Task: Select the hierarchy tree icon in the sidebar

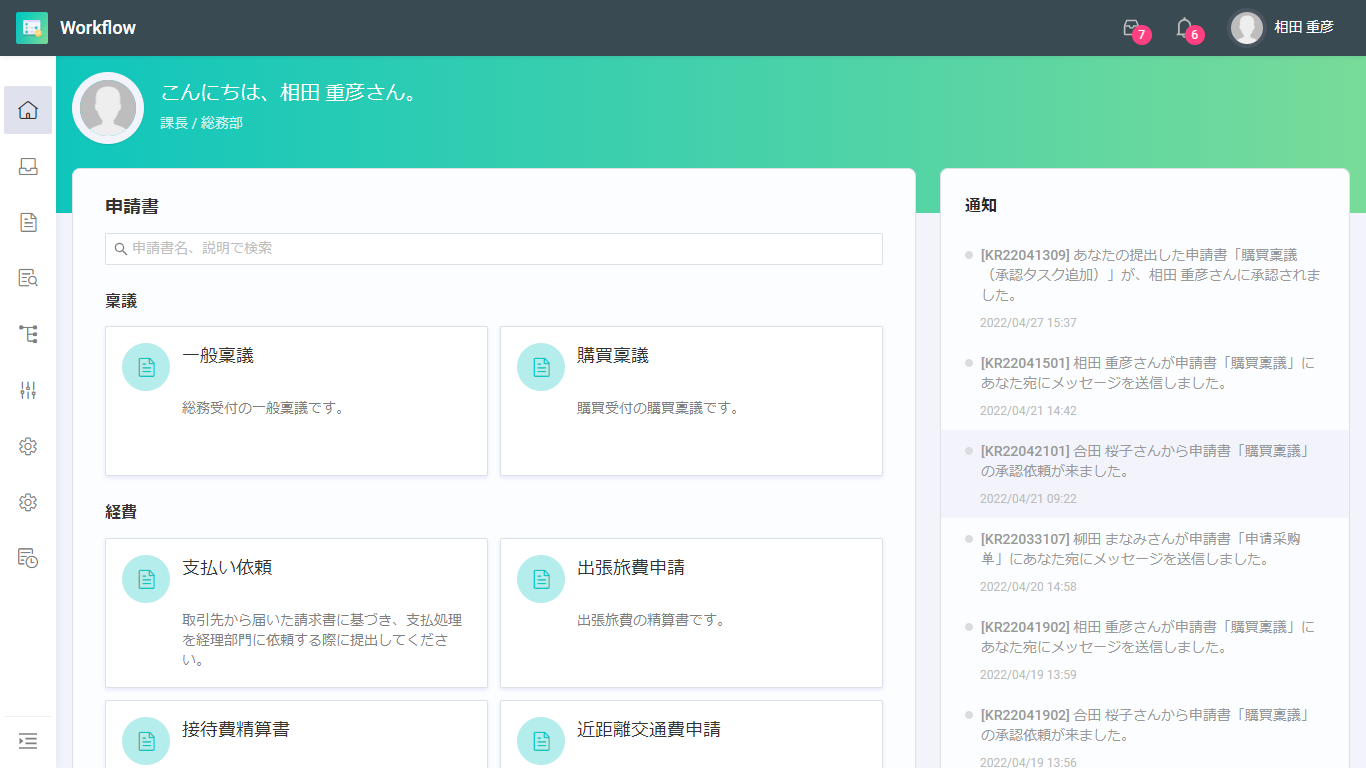Action: [x=28, y=334]
